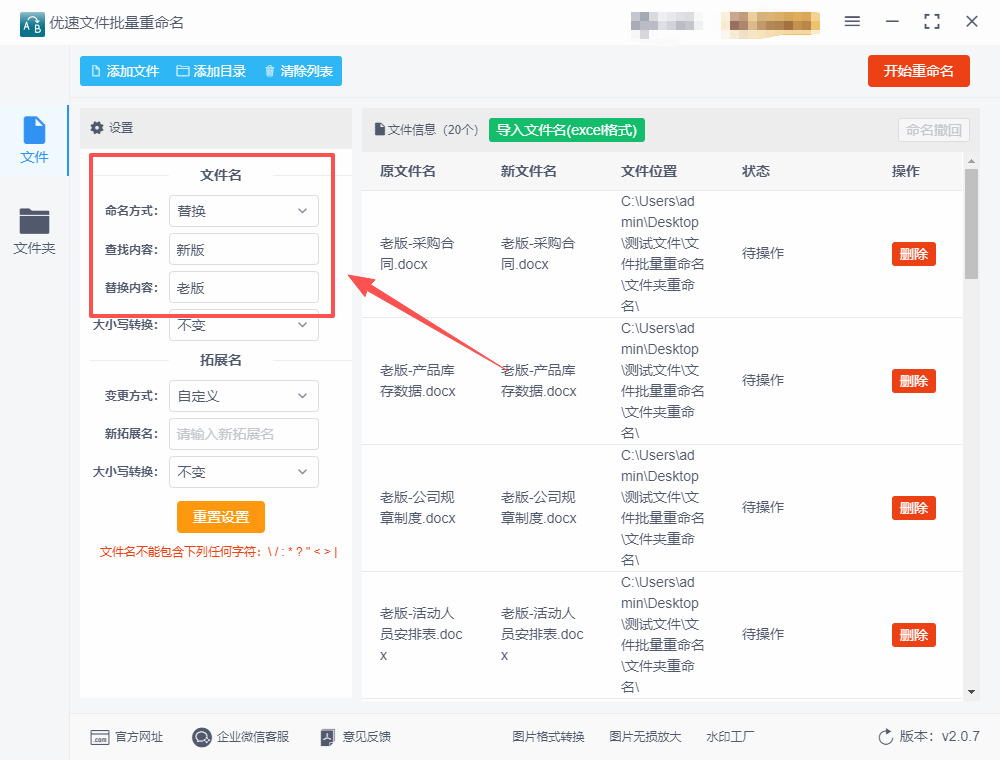Click the 开始重命名 button
The width and height of the screenshot is (1000, 760).
coord(918,71)
